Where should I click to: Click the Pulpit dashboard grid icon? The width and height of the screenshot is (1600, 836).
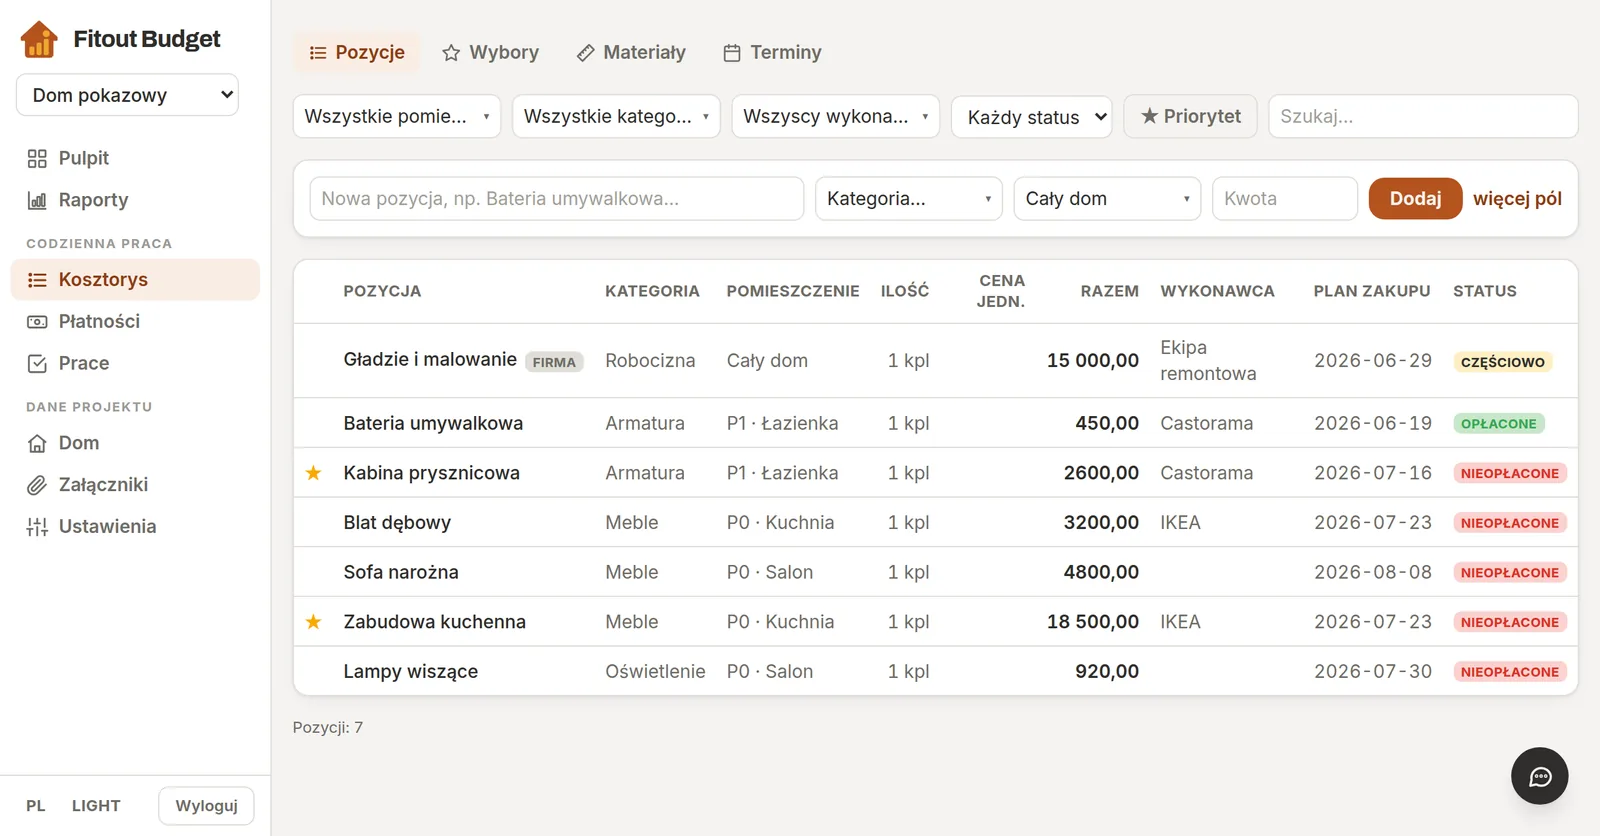point(37,158)
